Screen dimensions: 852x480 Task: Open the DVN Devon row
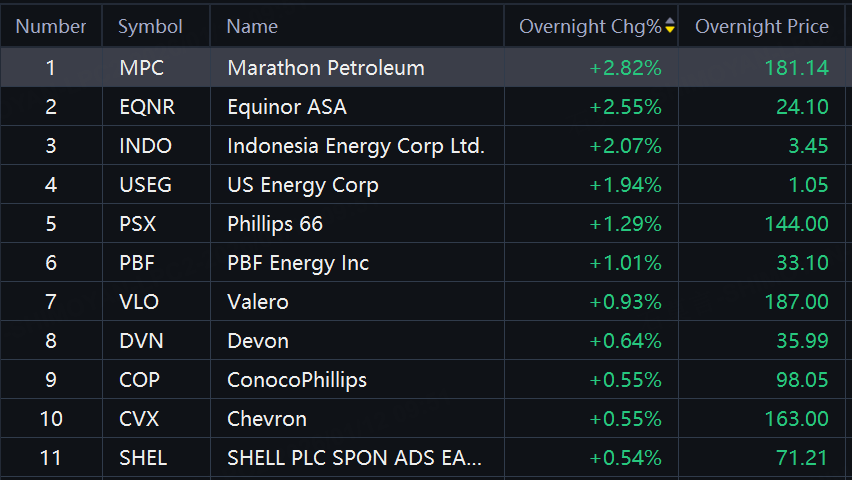[258, 341]
